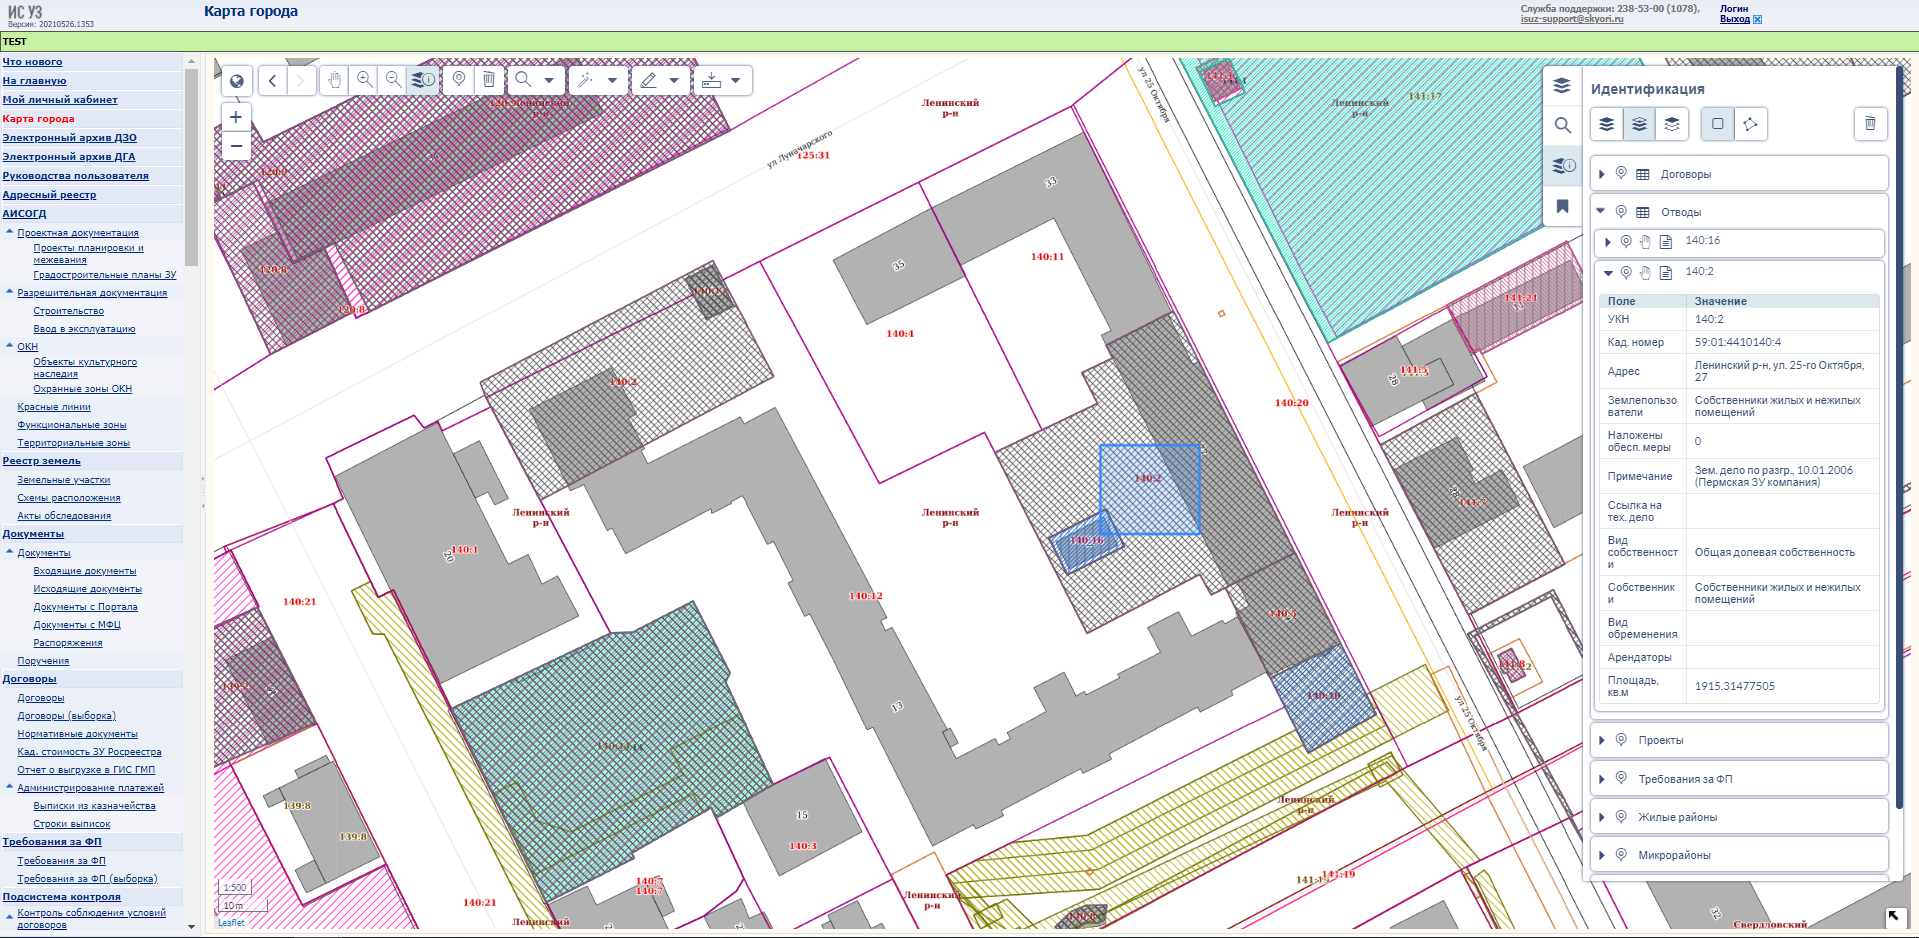The image size is (1919, 938).
Task: Select the pan hand tool
Action: pyautogui.click(x=335, y=80)
